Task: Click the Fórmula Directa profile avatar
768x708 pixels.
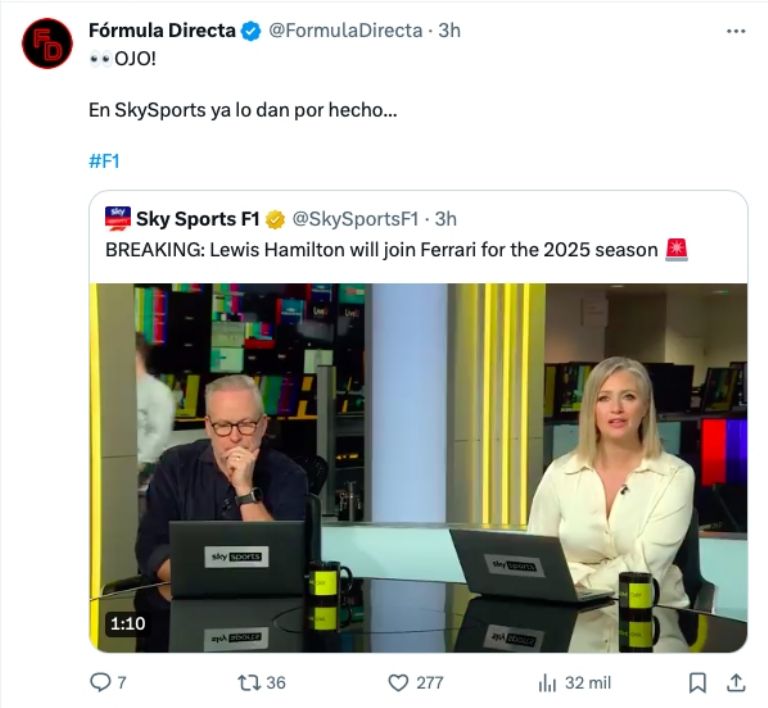Action: [x=47, y=43]
